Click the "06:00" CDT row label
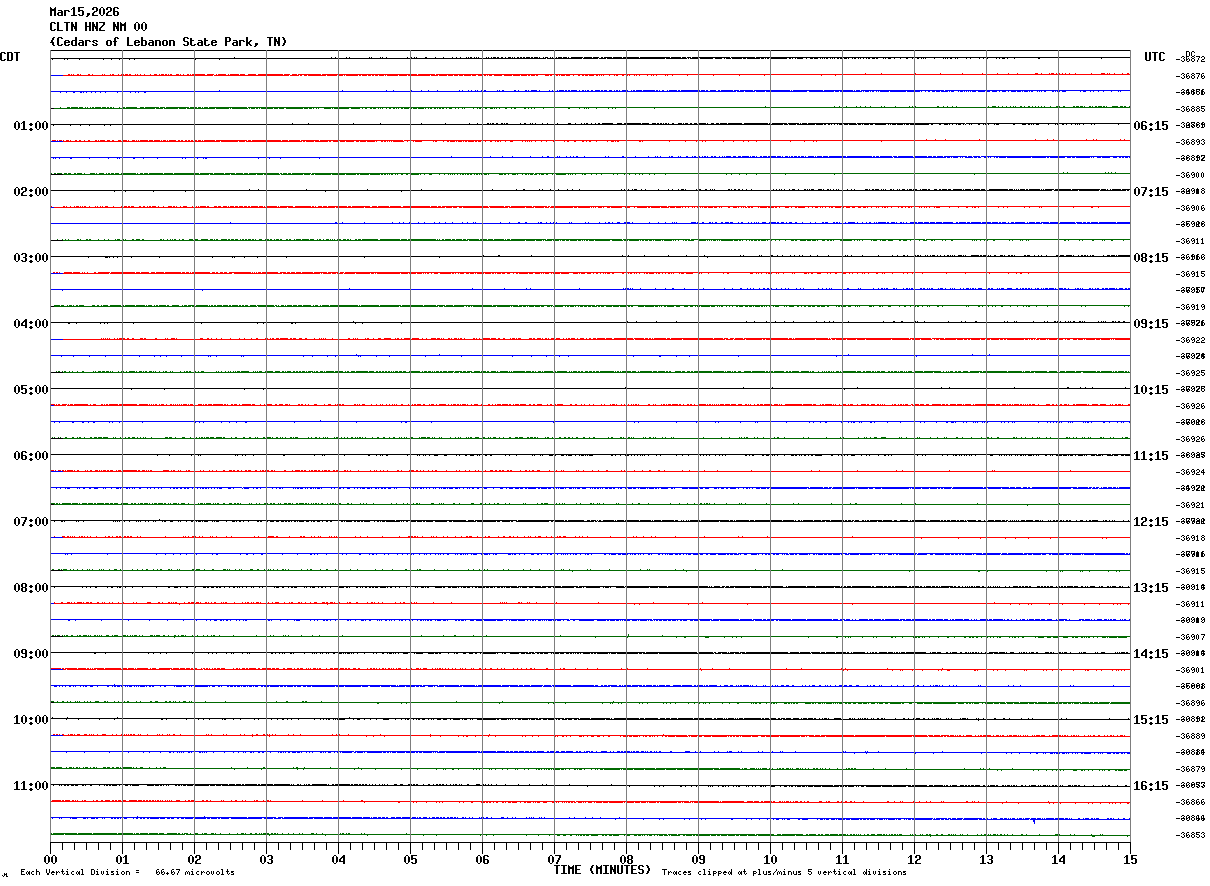 click(31, 456)
